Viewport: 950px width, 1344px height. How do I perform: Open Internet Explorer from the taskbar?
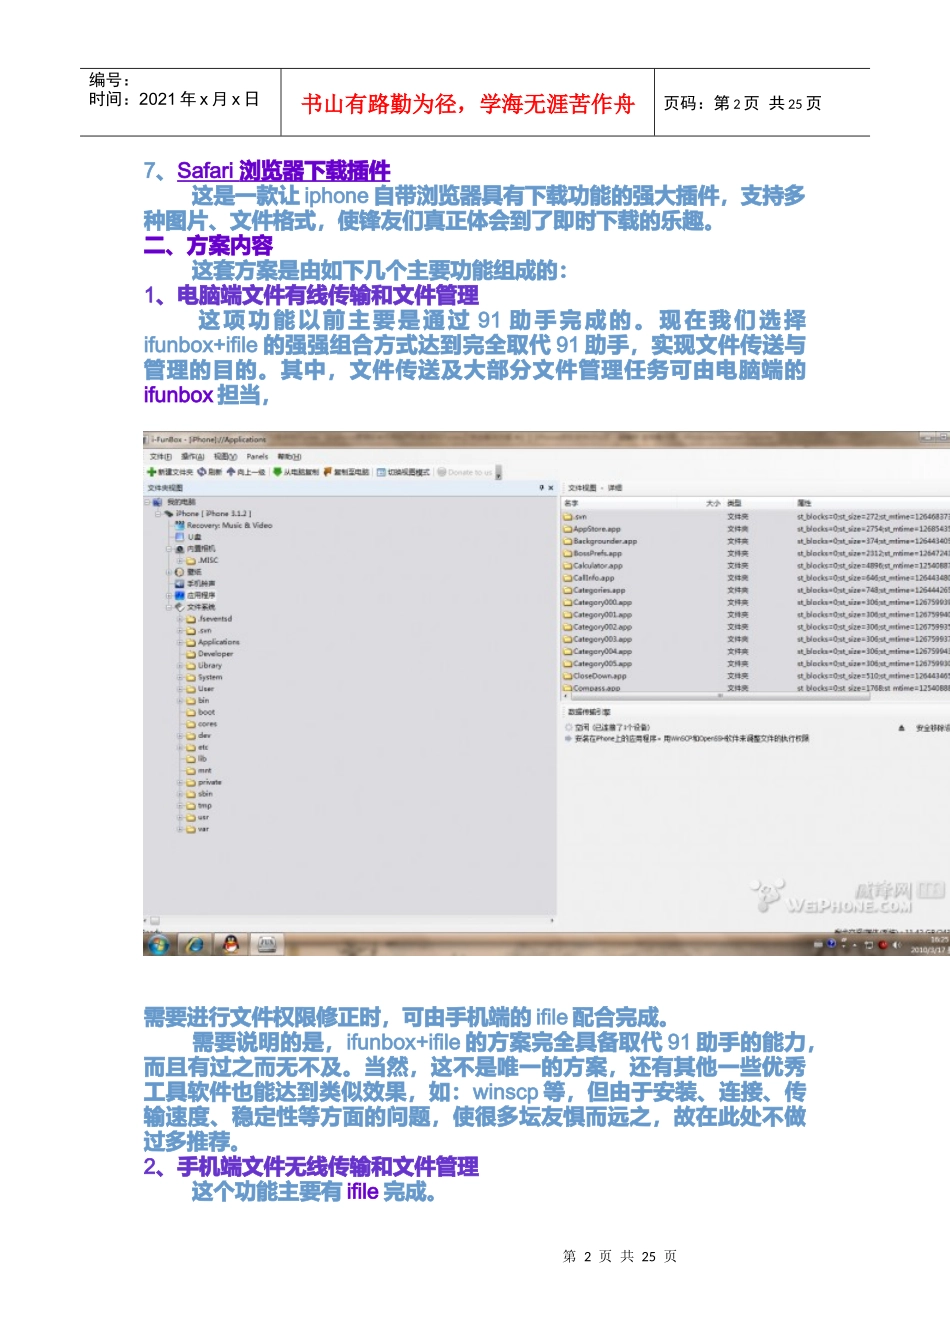195,943
